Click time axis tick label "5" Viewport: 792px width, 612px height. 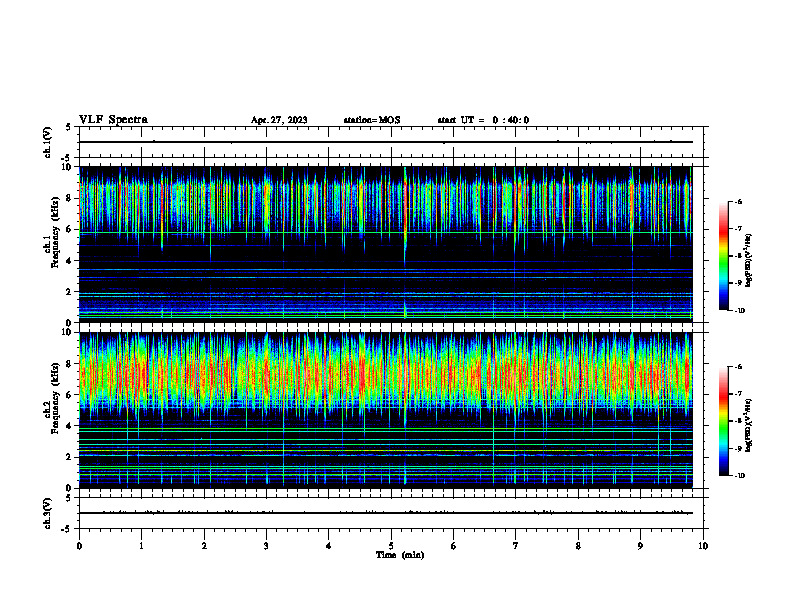click(391, 546)
